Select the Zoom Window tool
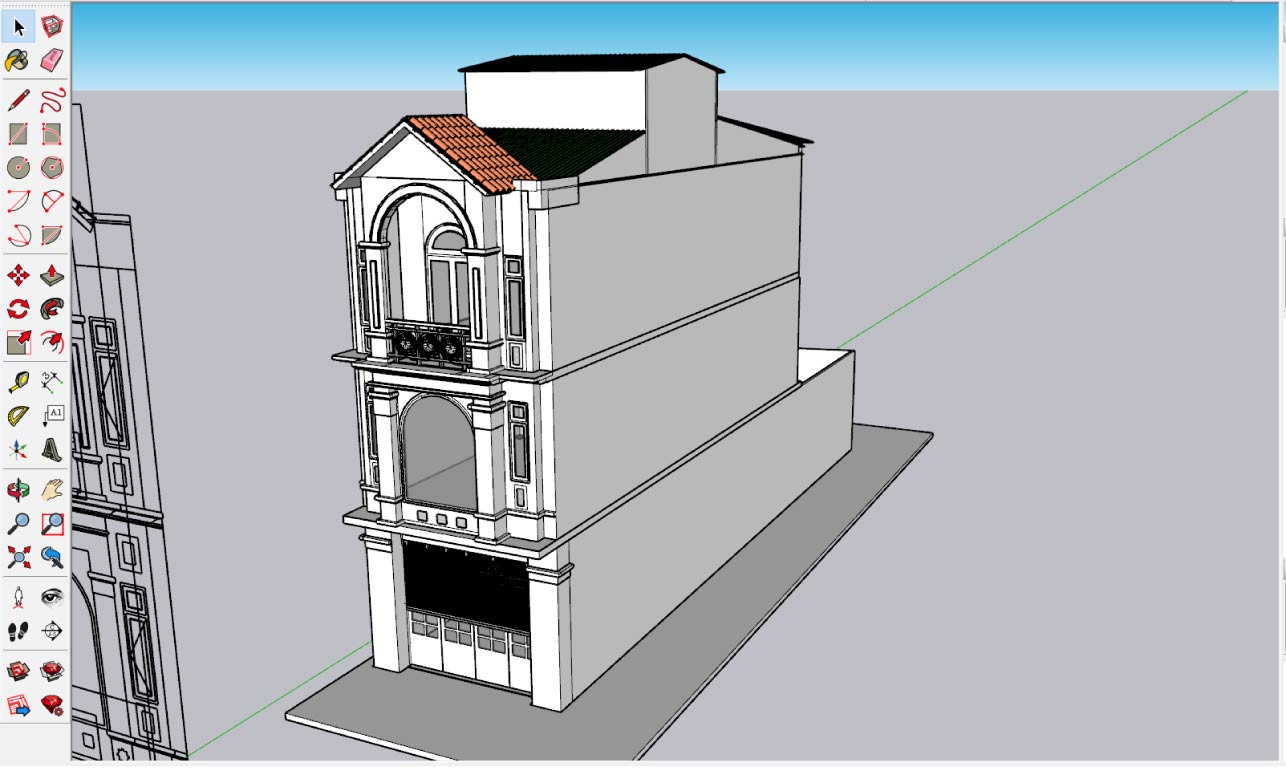This screenshot has width=1286, height=768. click(x=52, y=523)
